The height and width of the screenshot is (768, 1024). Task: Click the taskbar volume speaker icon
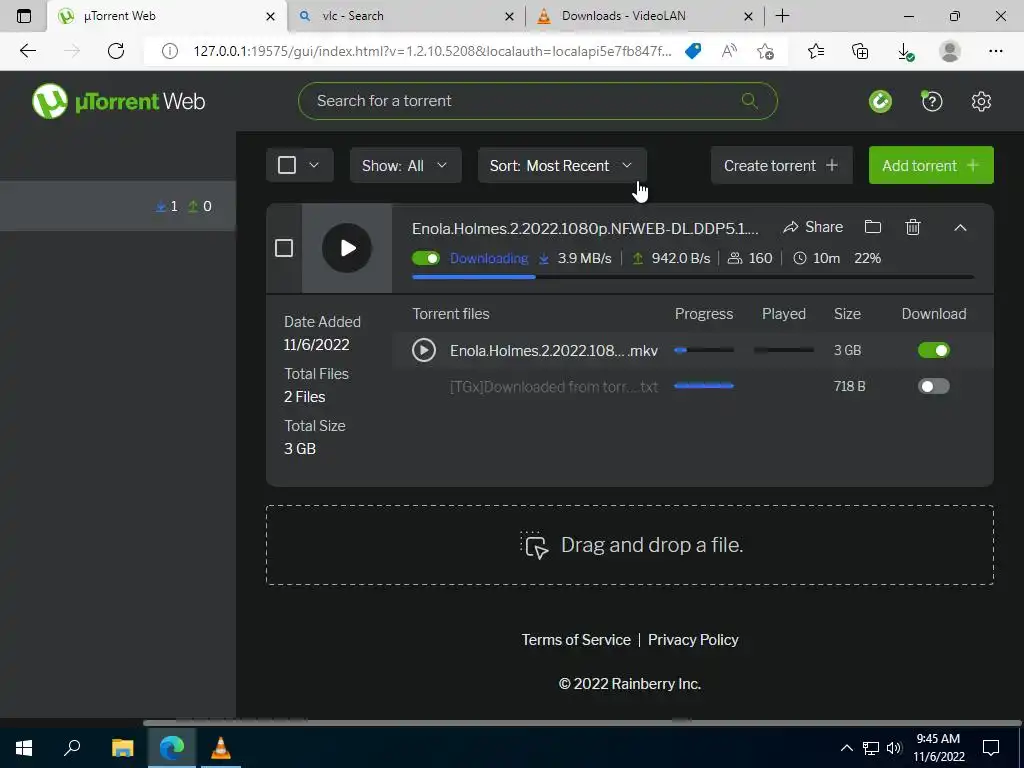click(894, 748)
